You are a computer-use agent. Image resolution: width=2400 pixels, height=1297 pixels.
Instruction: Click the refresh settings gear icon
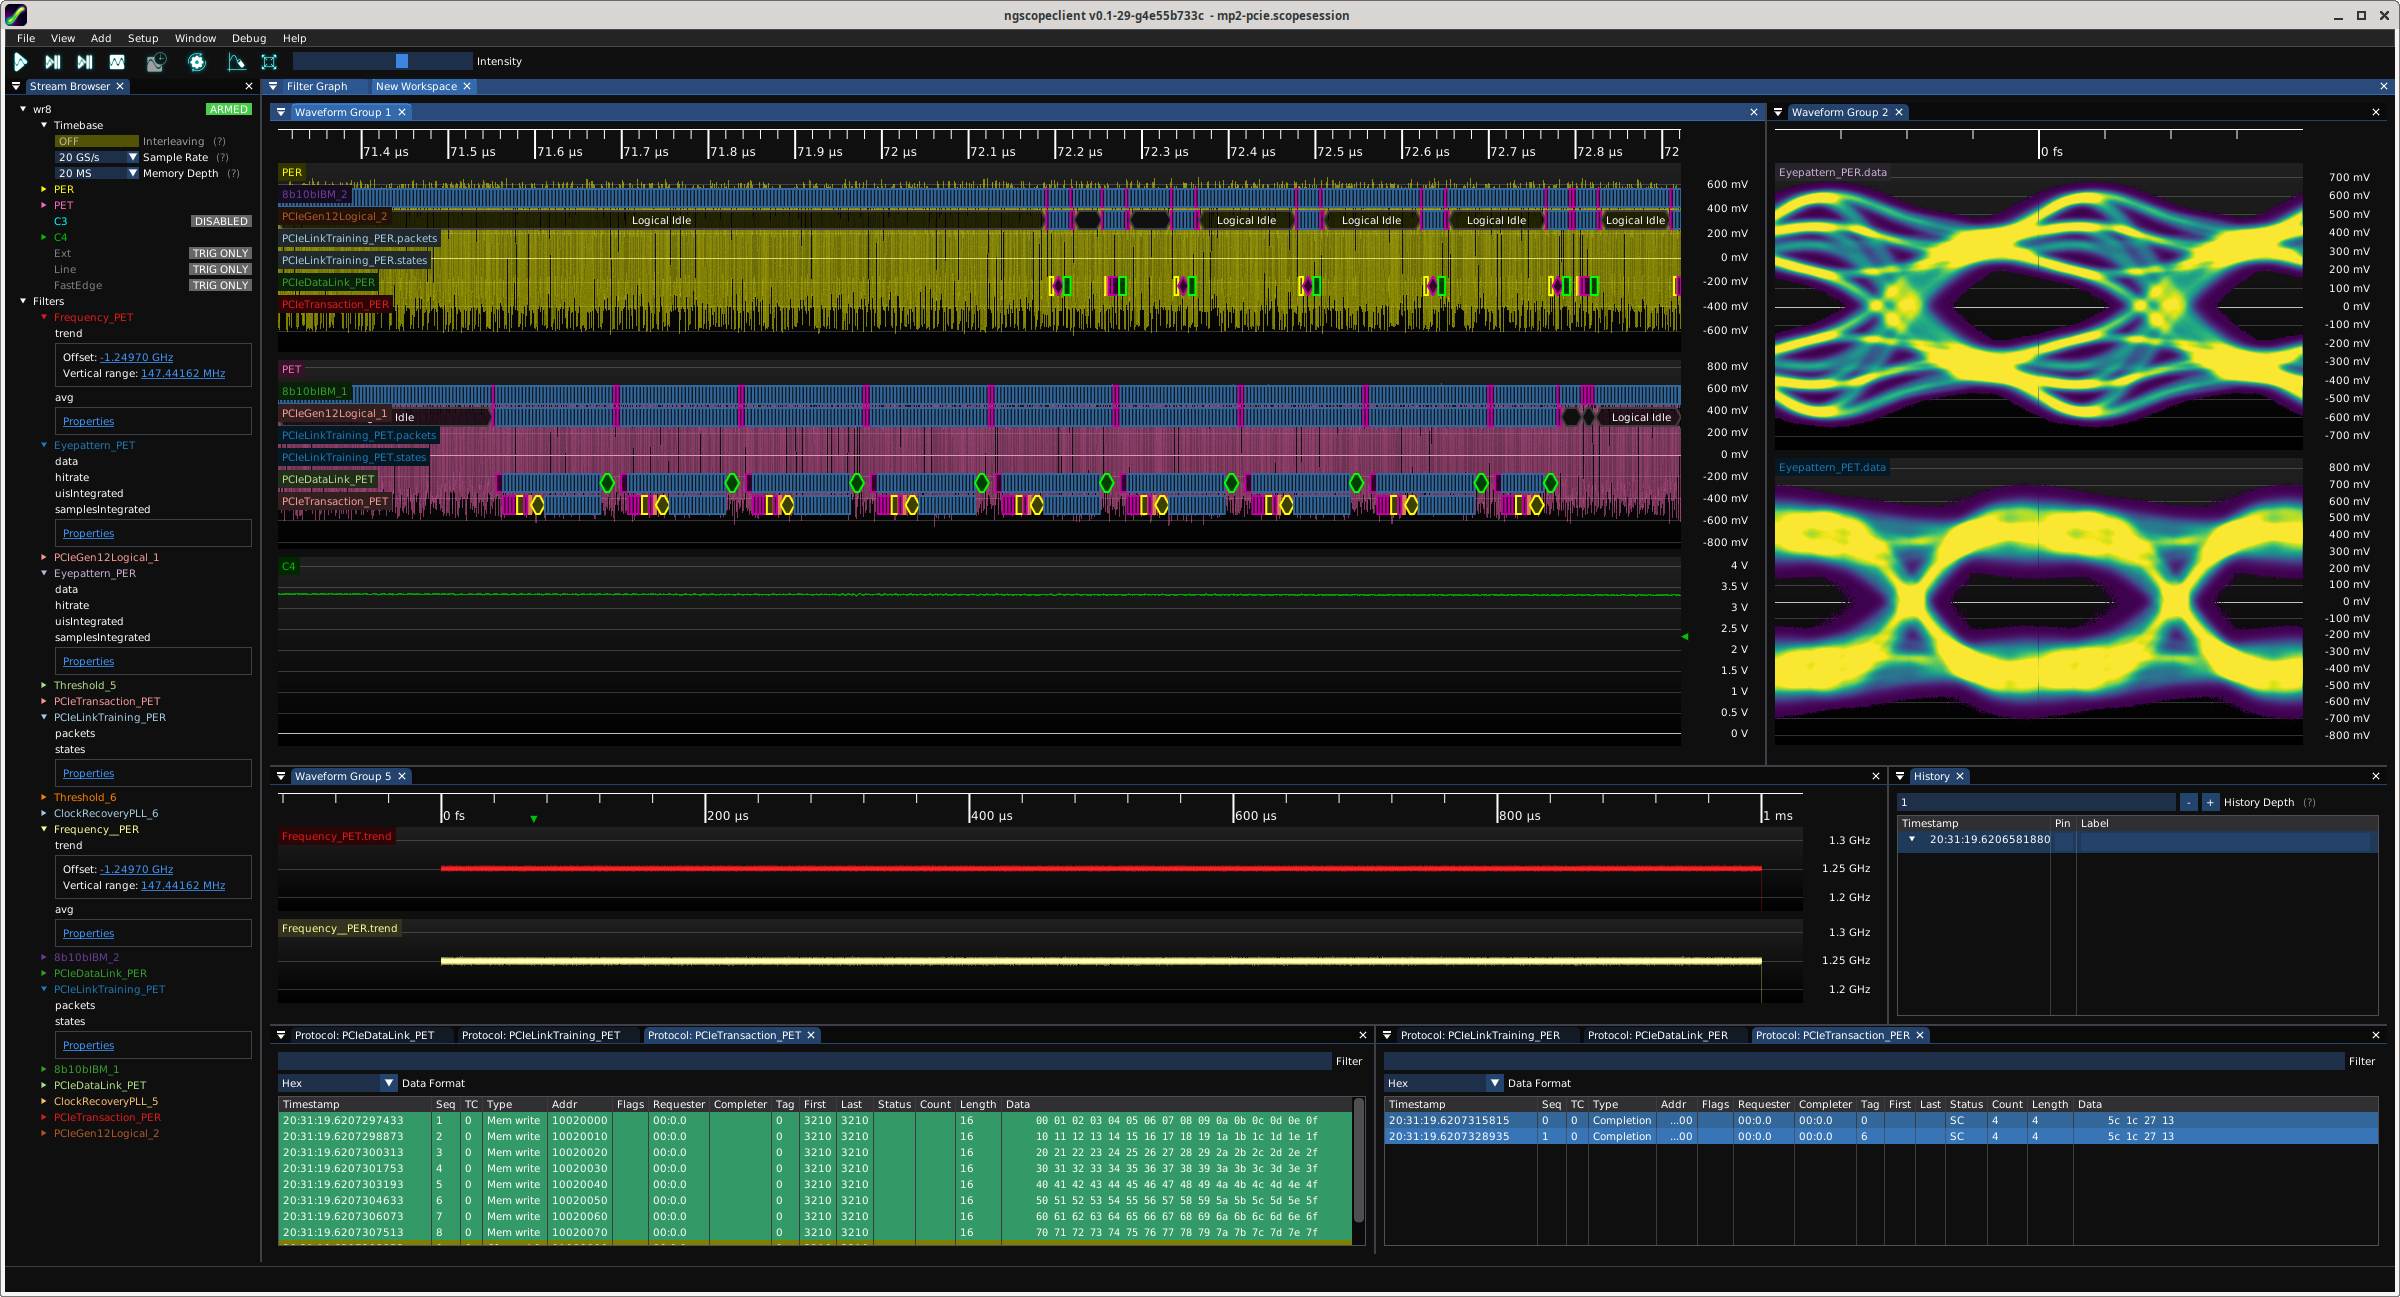[x=197, y=62]
